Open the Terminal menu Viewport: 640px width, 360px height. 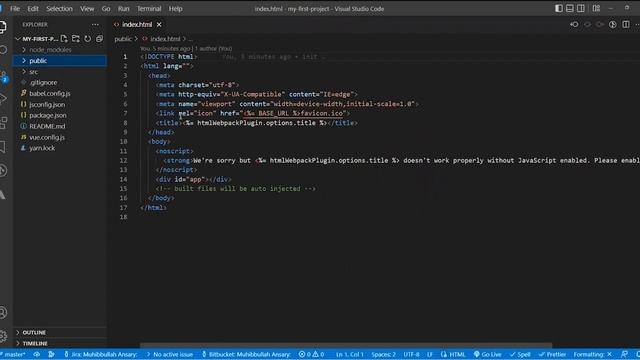pos(149,9)
